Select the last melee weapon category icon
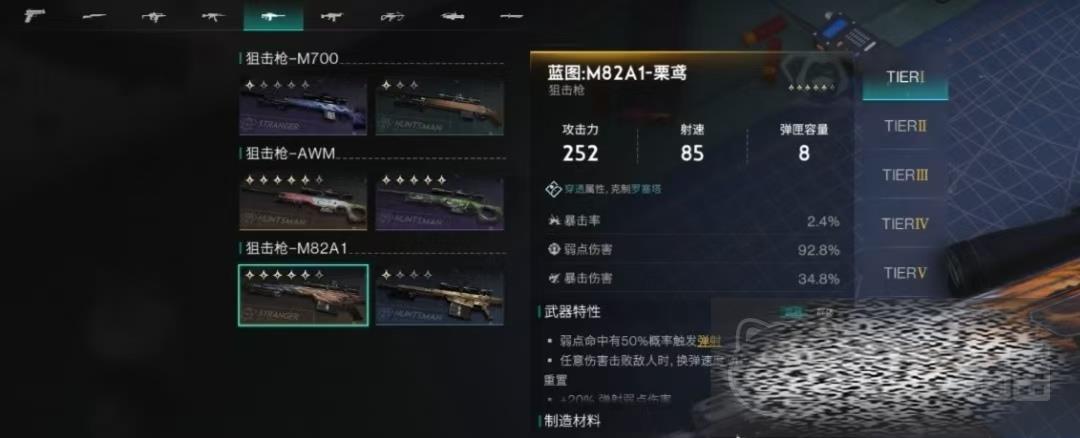The height and width of the screenshot is (438, 1080). point(512,16)
